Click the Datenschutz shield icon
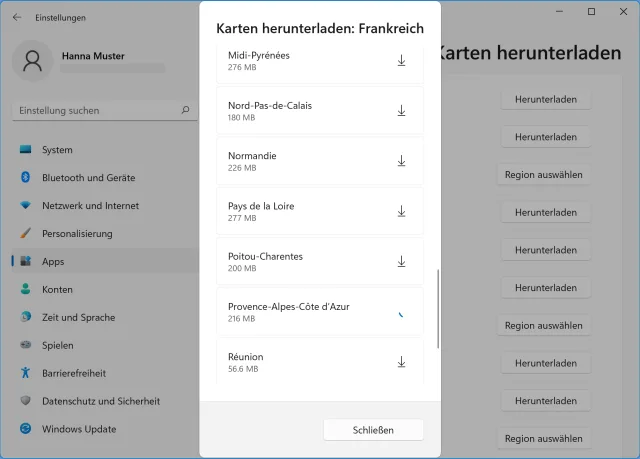Viewport: 640px width, 459px height. (x=25, y=401)
